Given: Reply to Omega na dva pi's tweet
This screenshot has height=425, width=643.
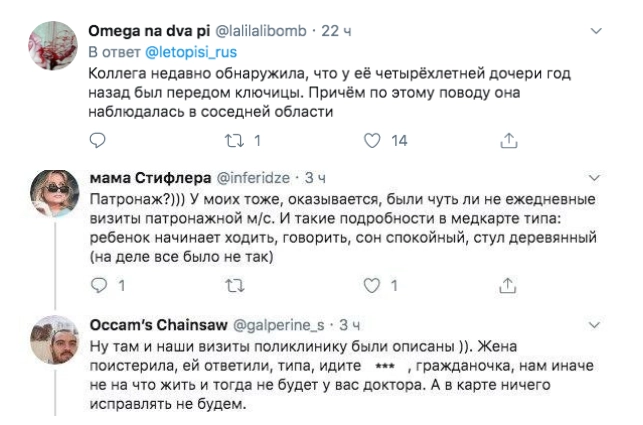Looking at the screenshot, I should point(96,141).
